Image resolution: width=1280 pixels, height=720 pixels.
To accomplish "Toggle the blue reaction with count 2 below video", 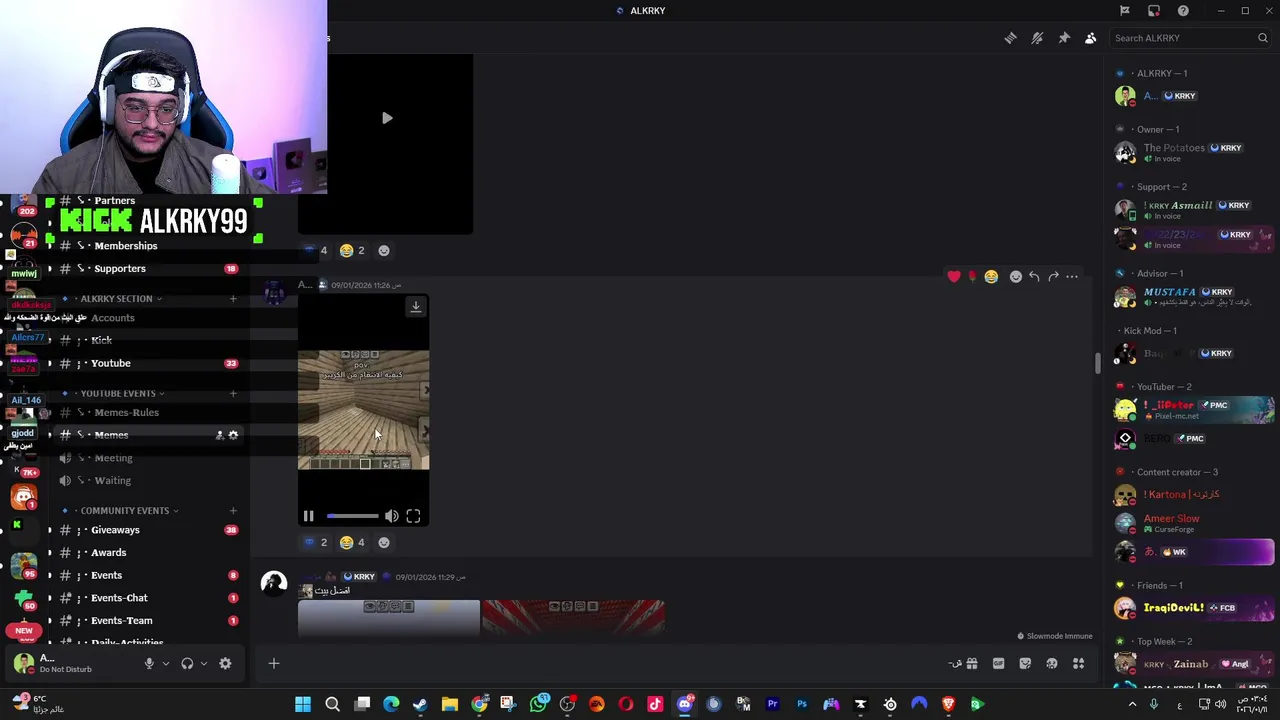I will point(315,542).
